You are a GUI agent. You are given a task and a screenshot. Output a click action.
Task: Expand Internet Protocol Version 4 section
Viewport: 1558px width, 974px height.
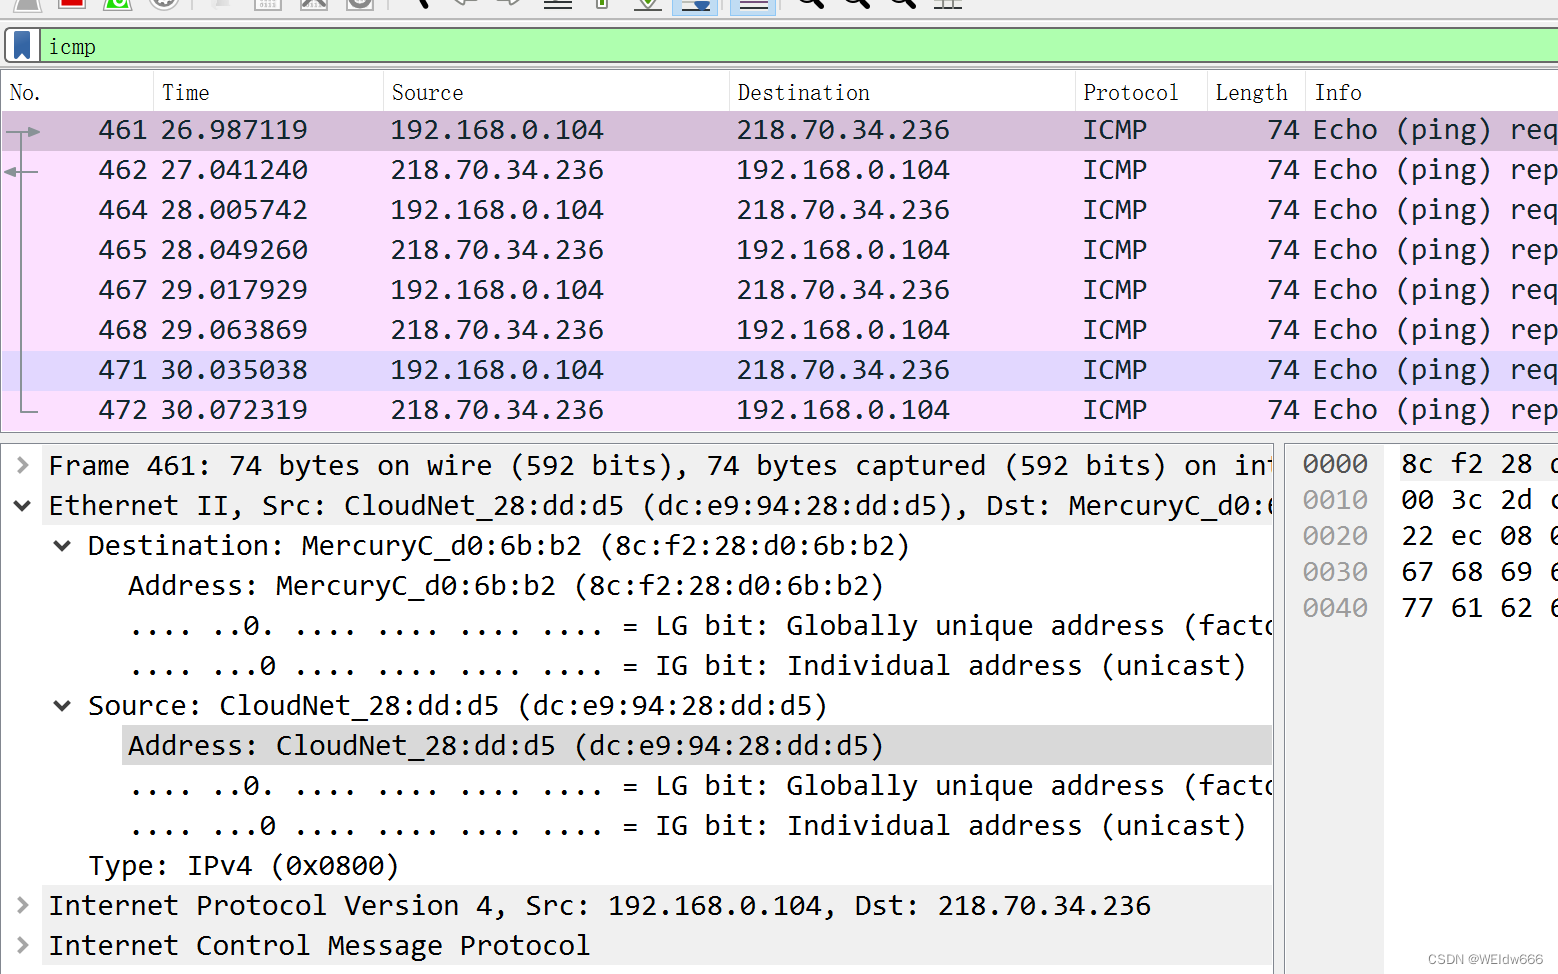pos(22,906)
